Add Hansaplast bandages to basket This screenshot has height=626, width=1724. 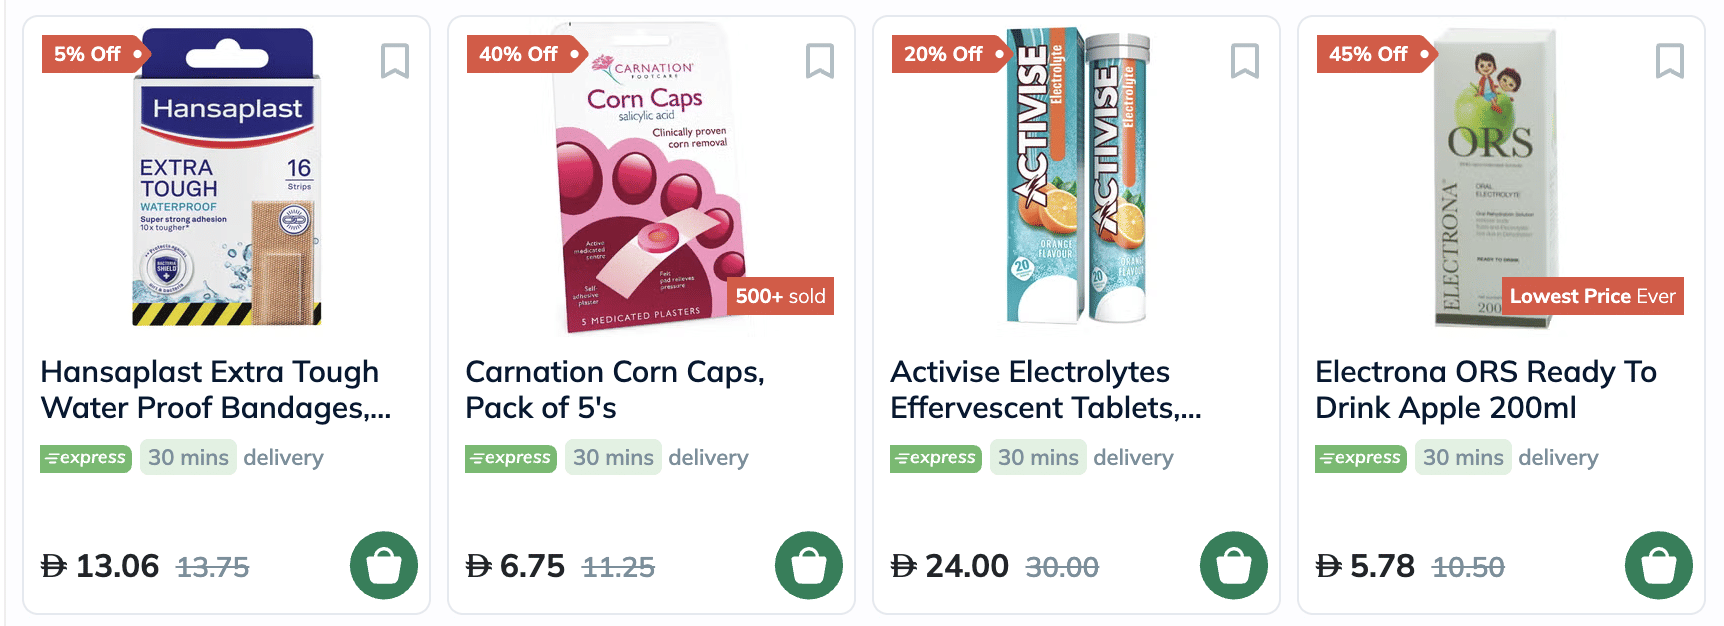(383, 565)
